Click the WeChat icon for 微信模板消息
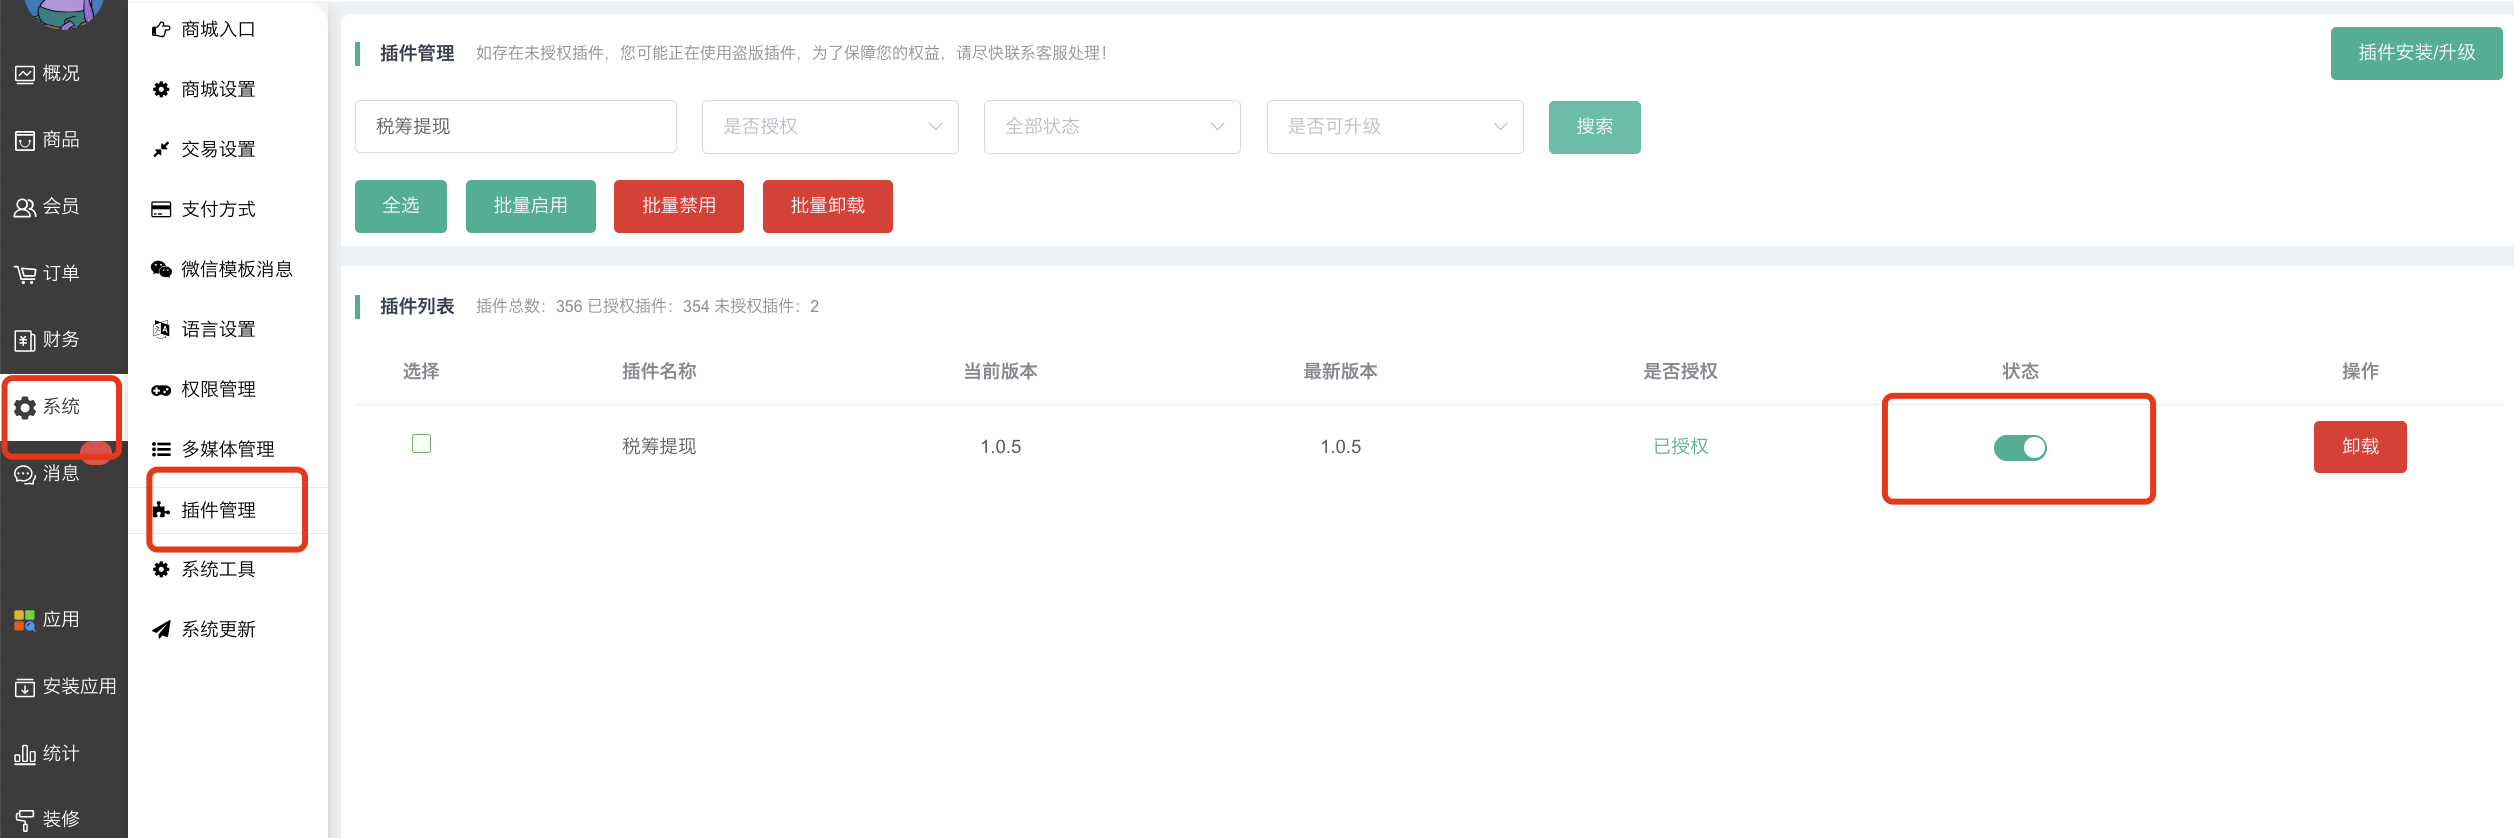 161,269
